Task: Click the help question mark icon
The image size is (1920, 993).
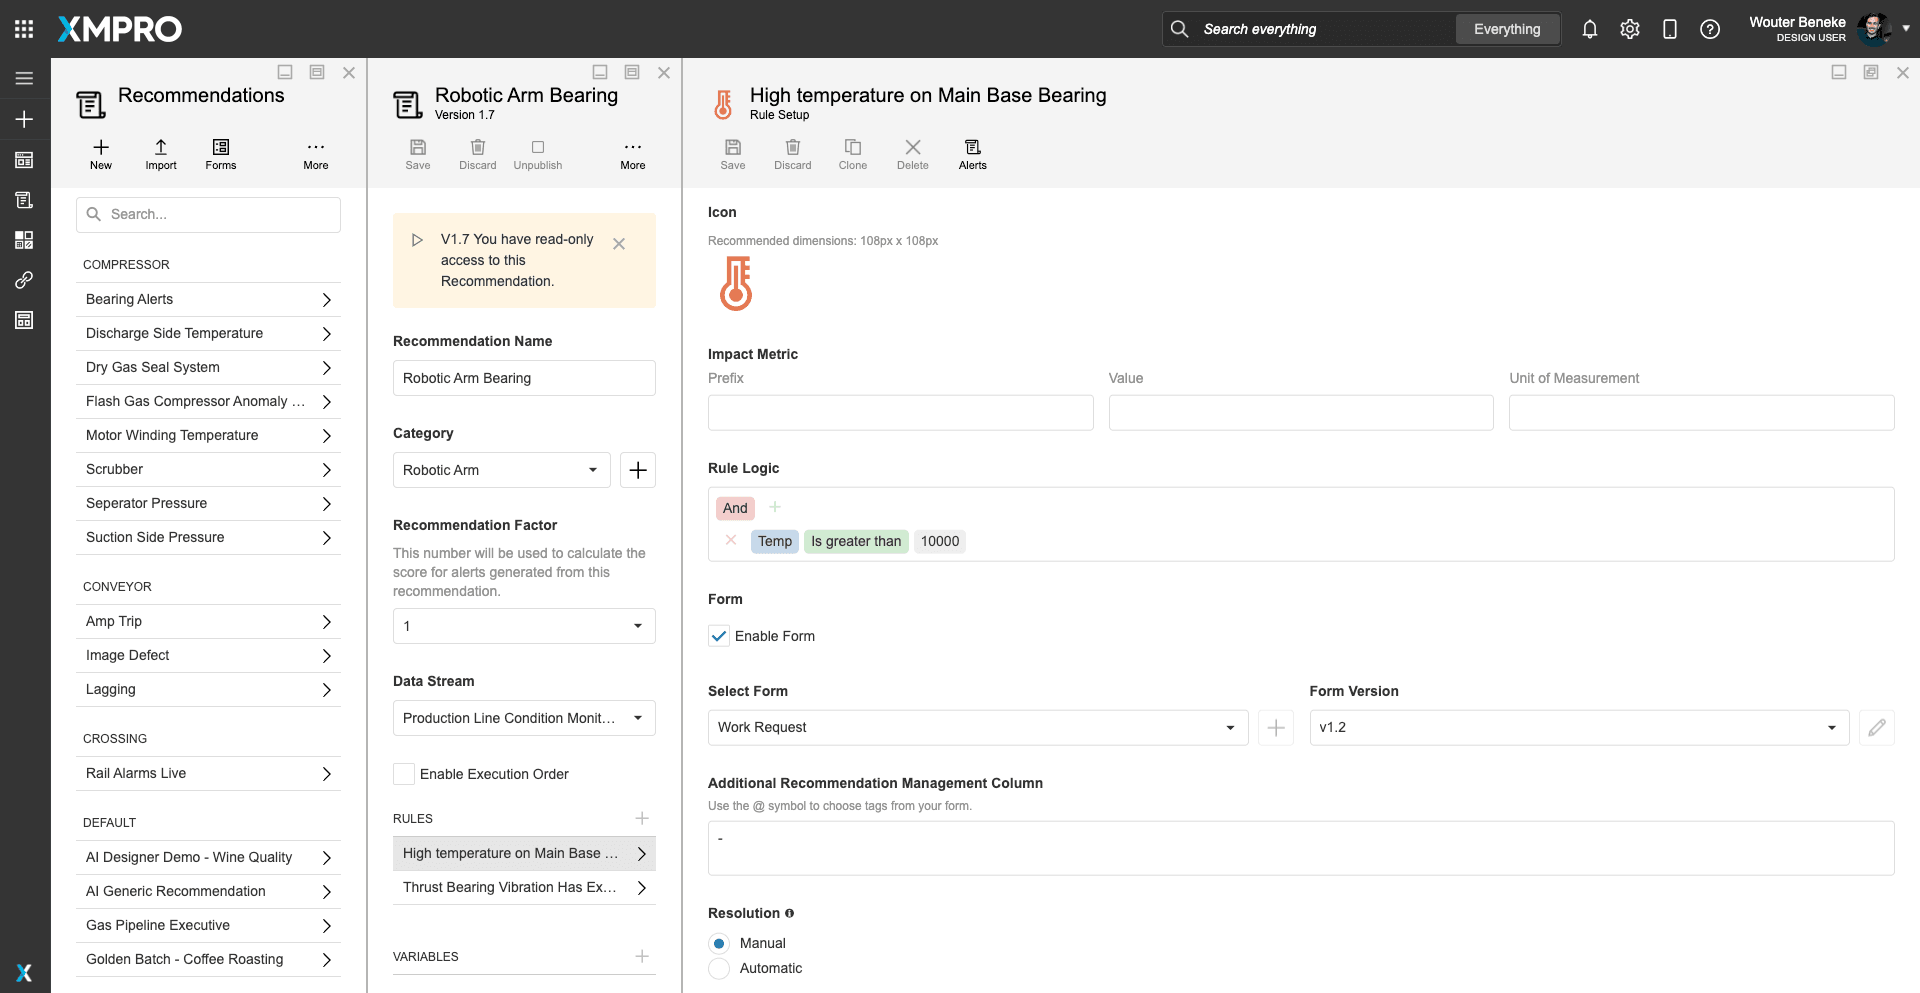Action: [1709, 29]
